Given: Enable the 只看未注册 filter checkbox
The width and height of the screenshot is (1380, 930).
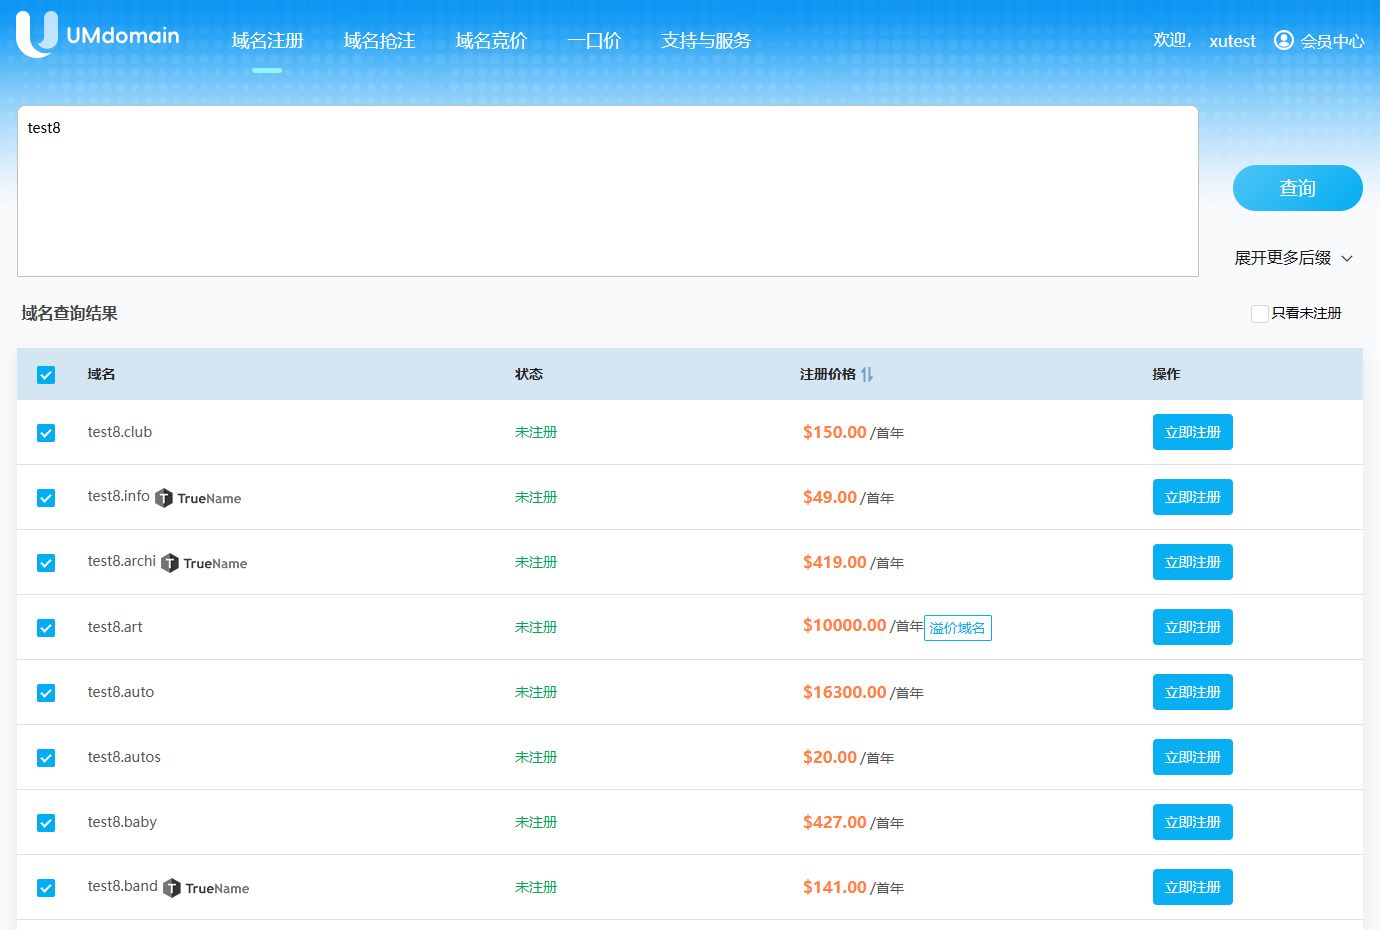Looking at the screenshot, I should [1260, 314].
